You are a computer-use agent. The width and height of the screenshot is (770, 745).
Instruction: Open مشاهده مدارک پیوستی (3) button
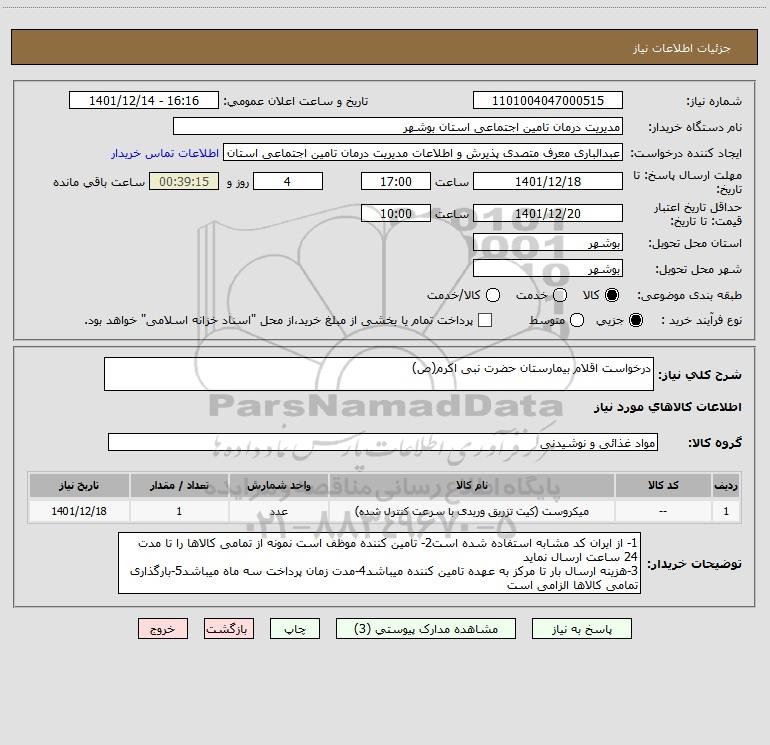tap(426, 629)
